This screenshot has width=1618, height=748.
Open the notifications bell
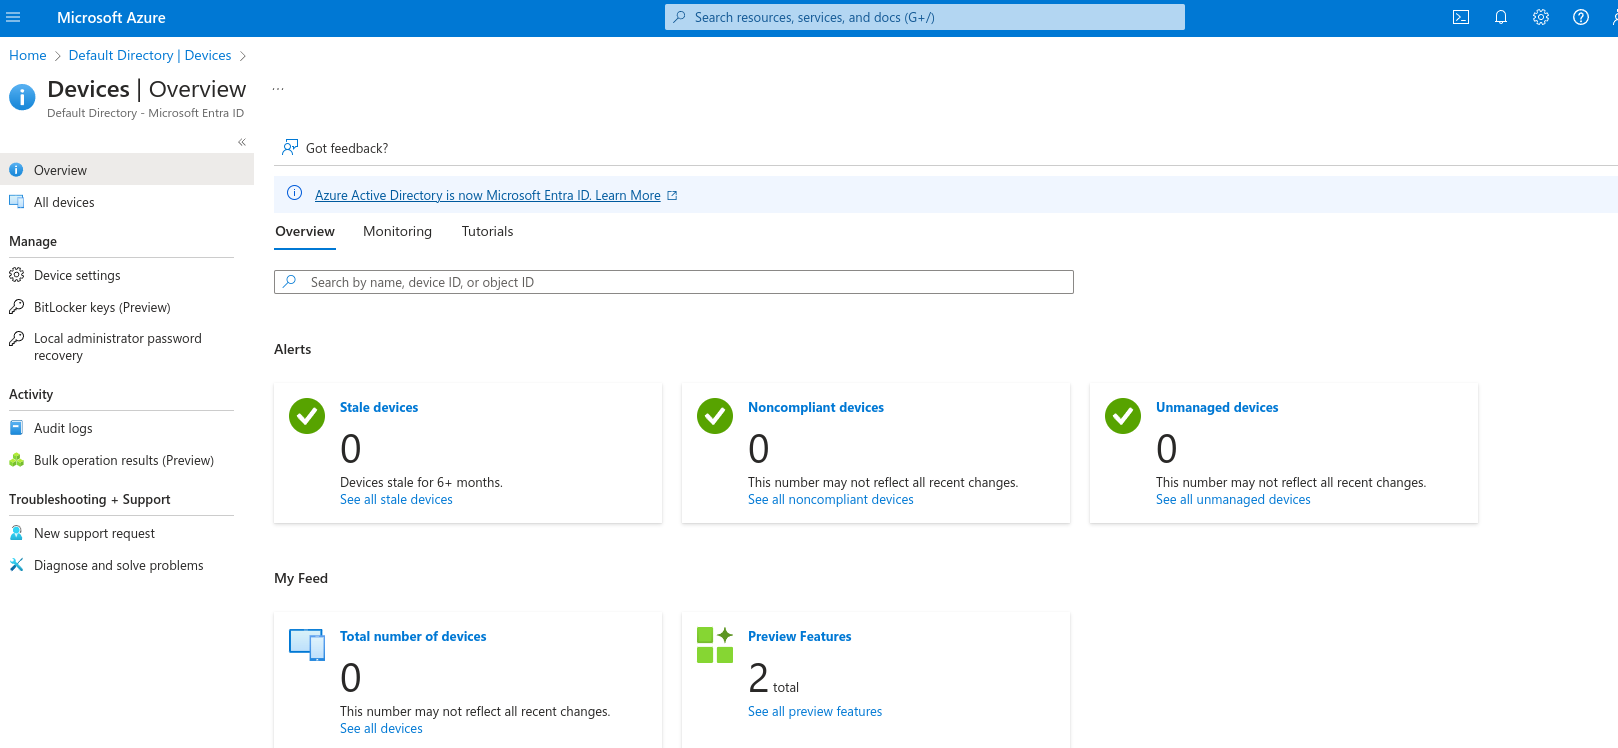[x=1501, y=17]
